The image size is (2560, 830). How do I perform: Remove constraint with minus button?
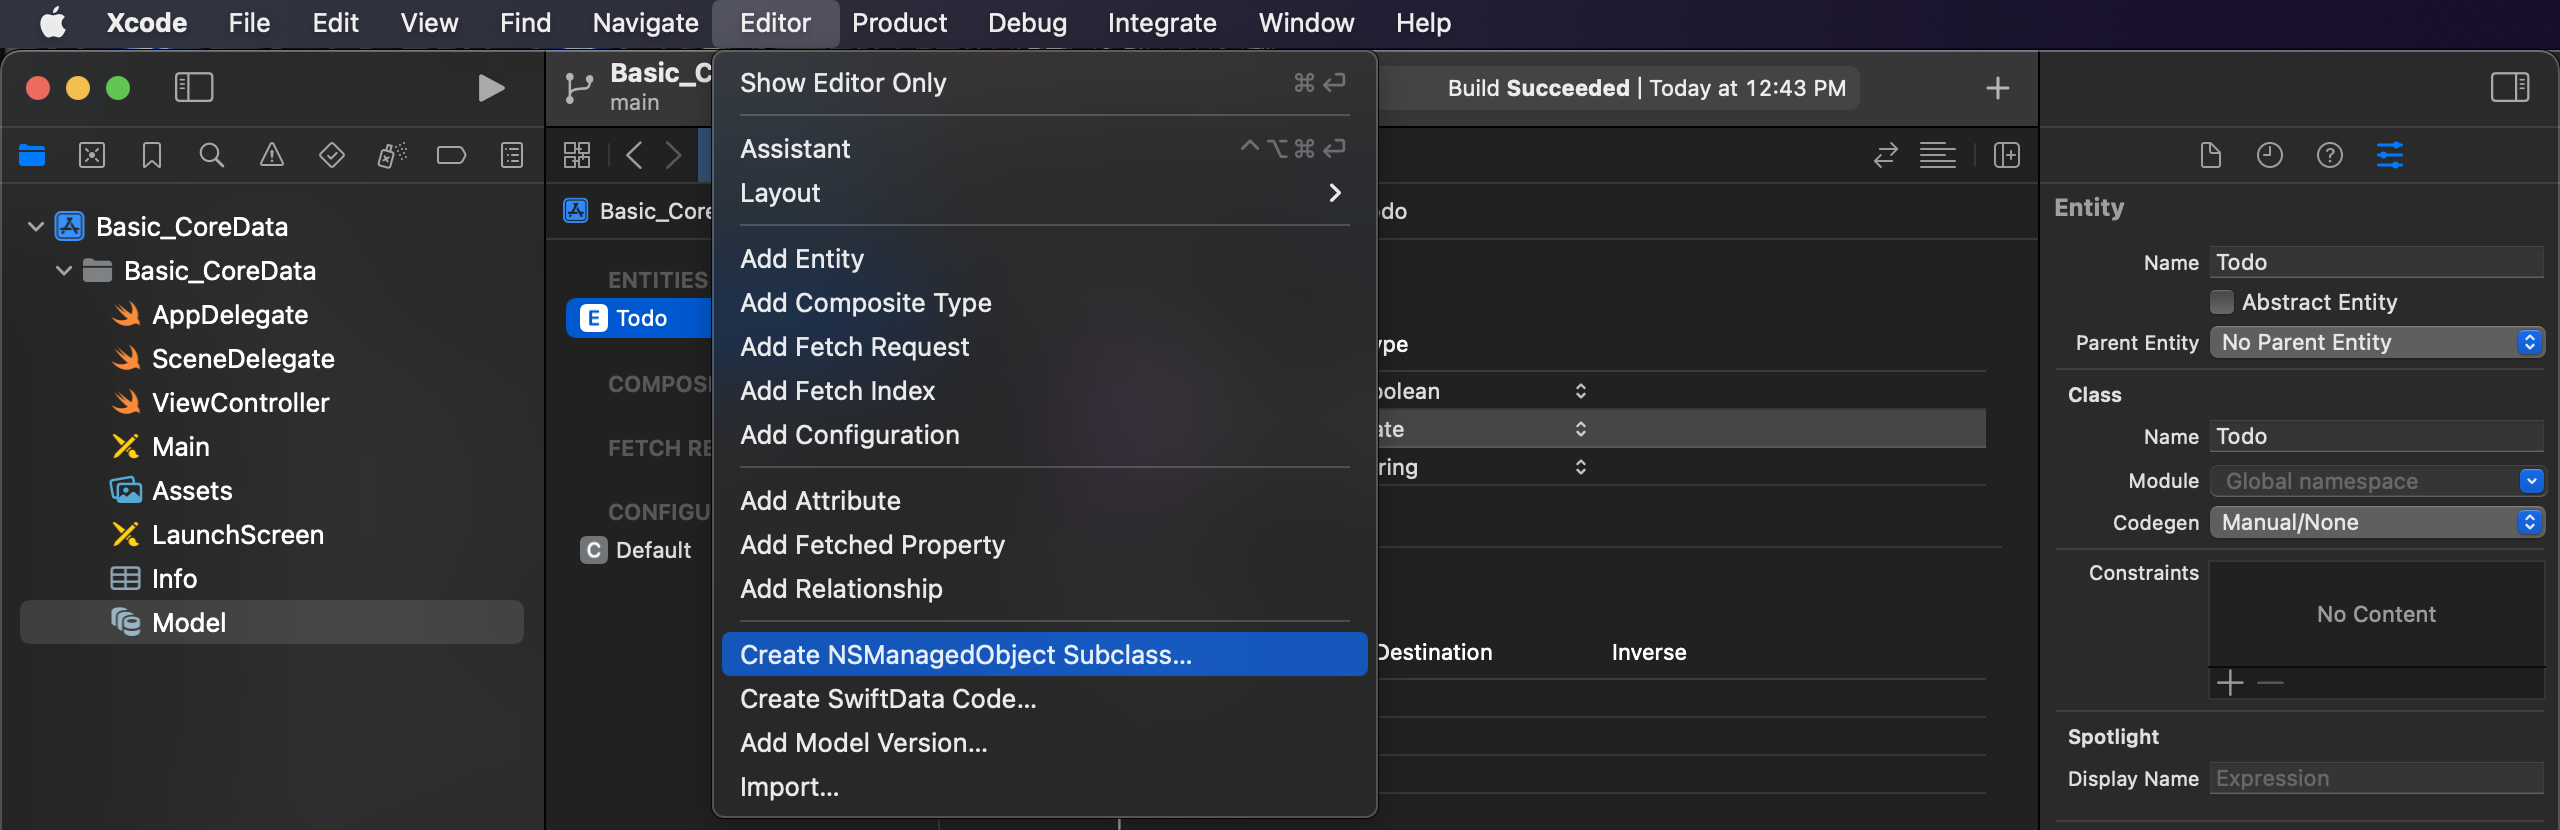tap(2270, 683)
